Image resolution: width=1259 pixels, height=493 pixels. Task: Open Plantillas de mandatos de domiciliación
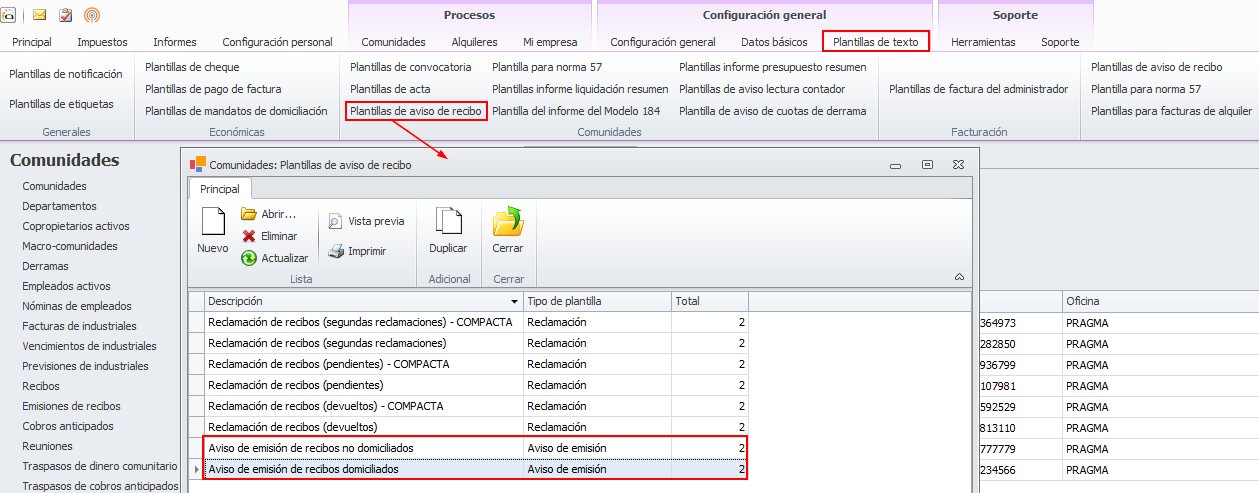tap(236, 111)
